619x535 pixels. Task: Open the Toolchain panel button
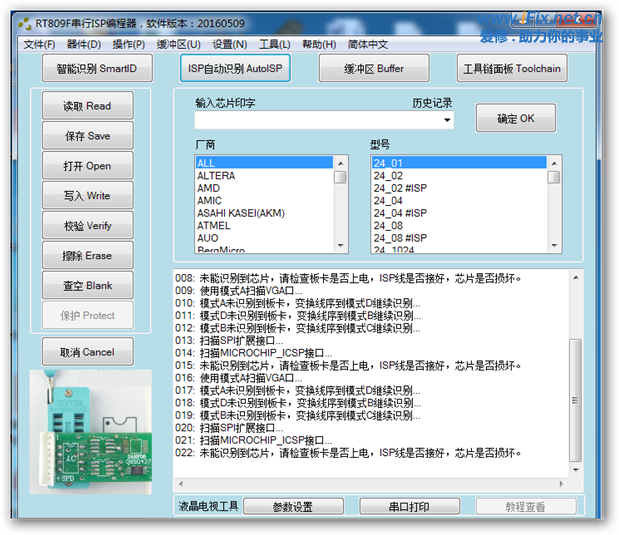click(512, 68)
